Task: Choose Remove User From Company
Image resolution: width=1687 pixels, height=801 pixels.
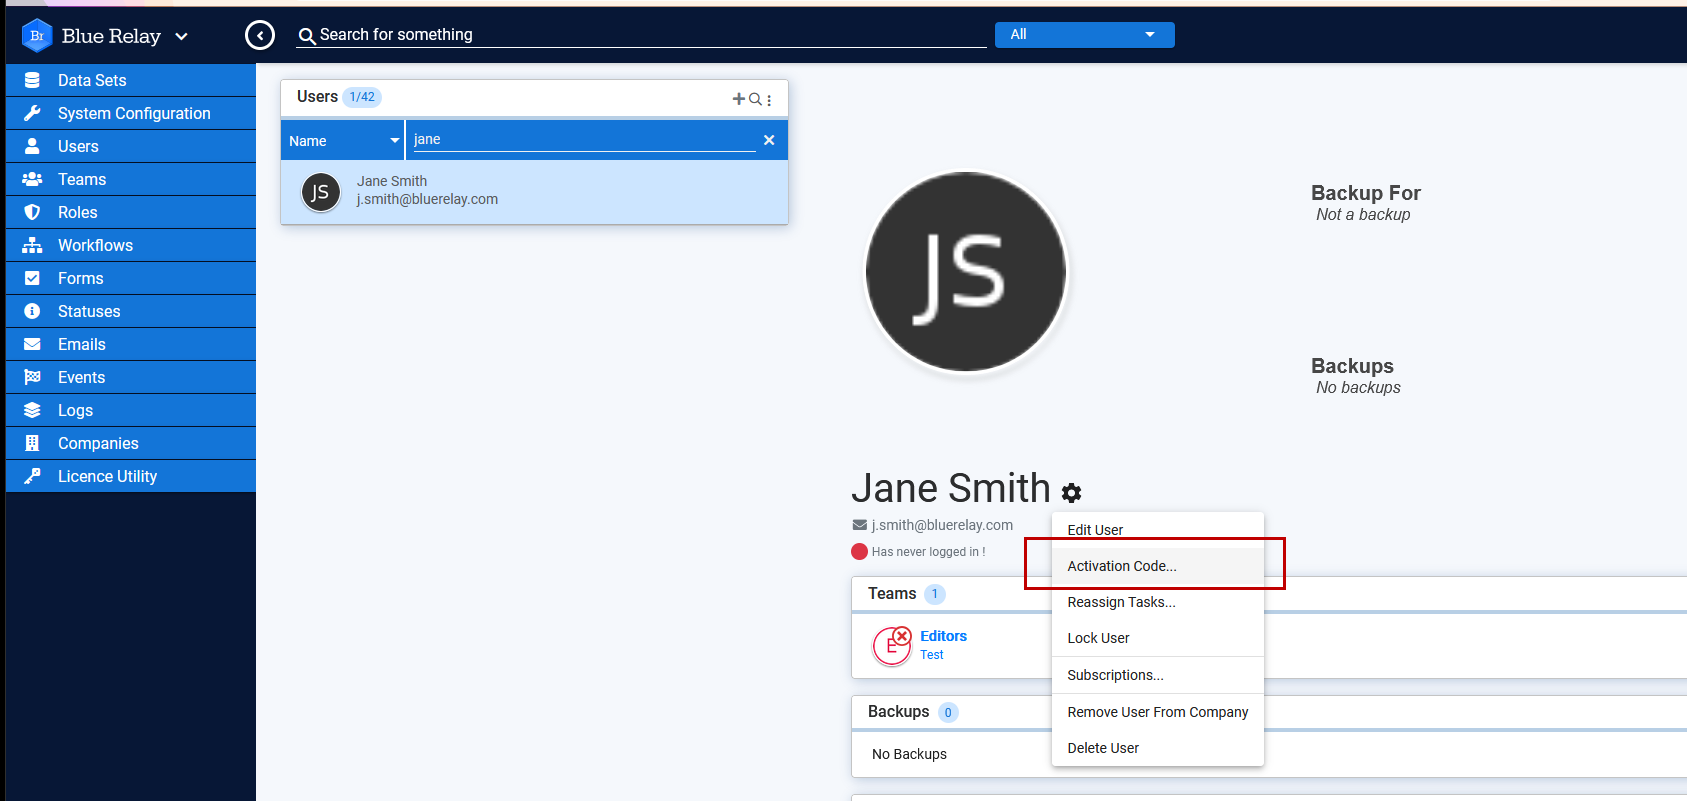Action: coord(1158,712)
